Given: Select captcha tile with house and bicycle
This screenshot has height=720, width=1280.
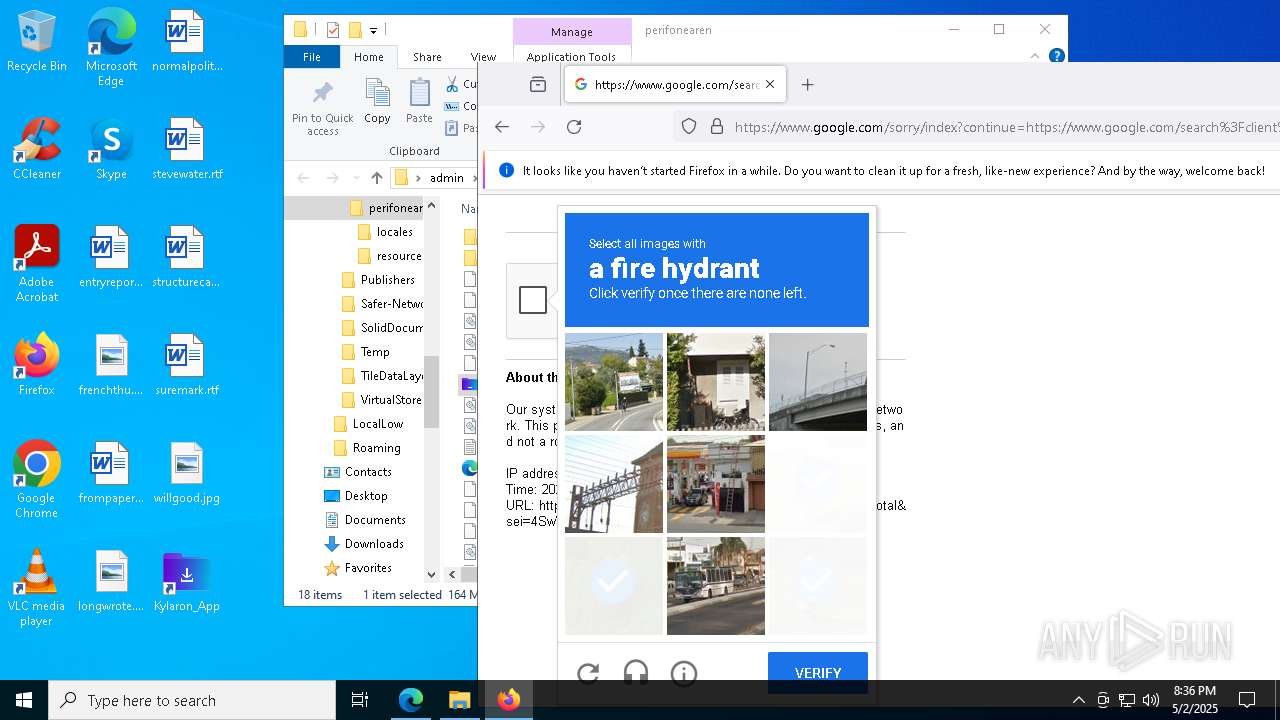Looking at the screenshot, I should 716,382.
